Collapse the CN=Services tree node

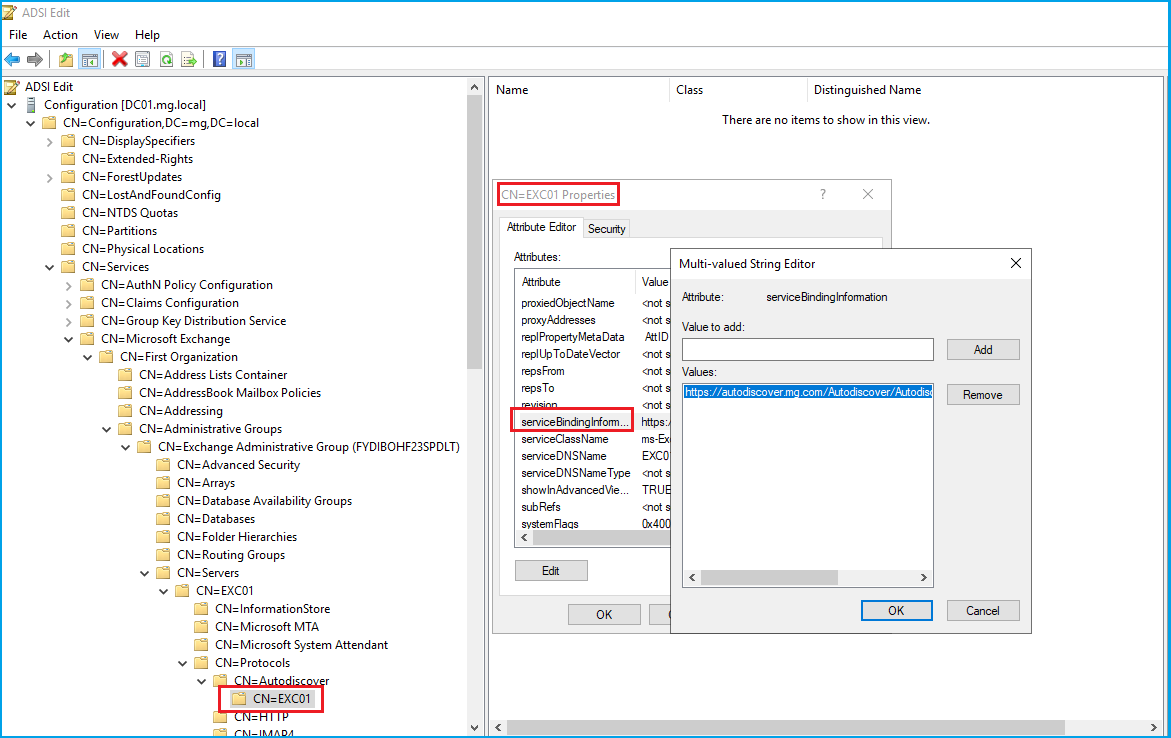[x=50, y=267]
